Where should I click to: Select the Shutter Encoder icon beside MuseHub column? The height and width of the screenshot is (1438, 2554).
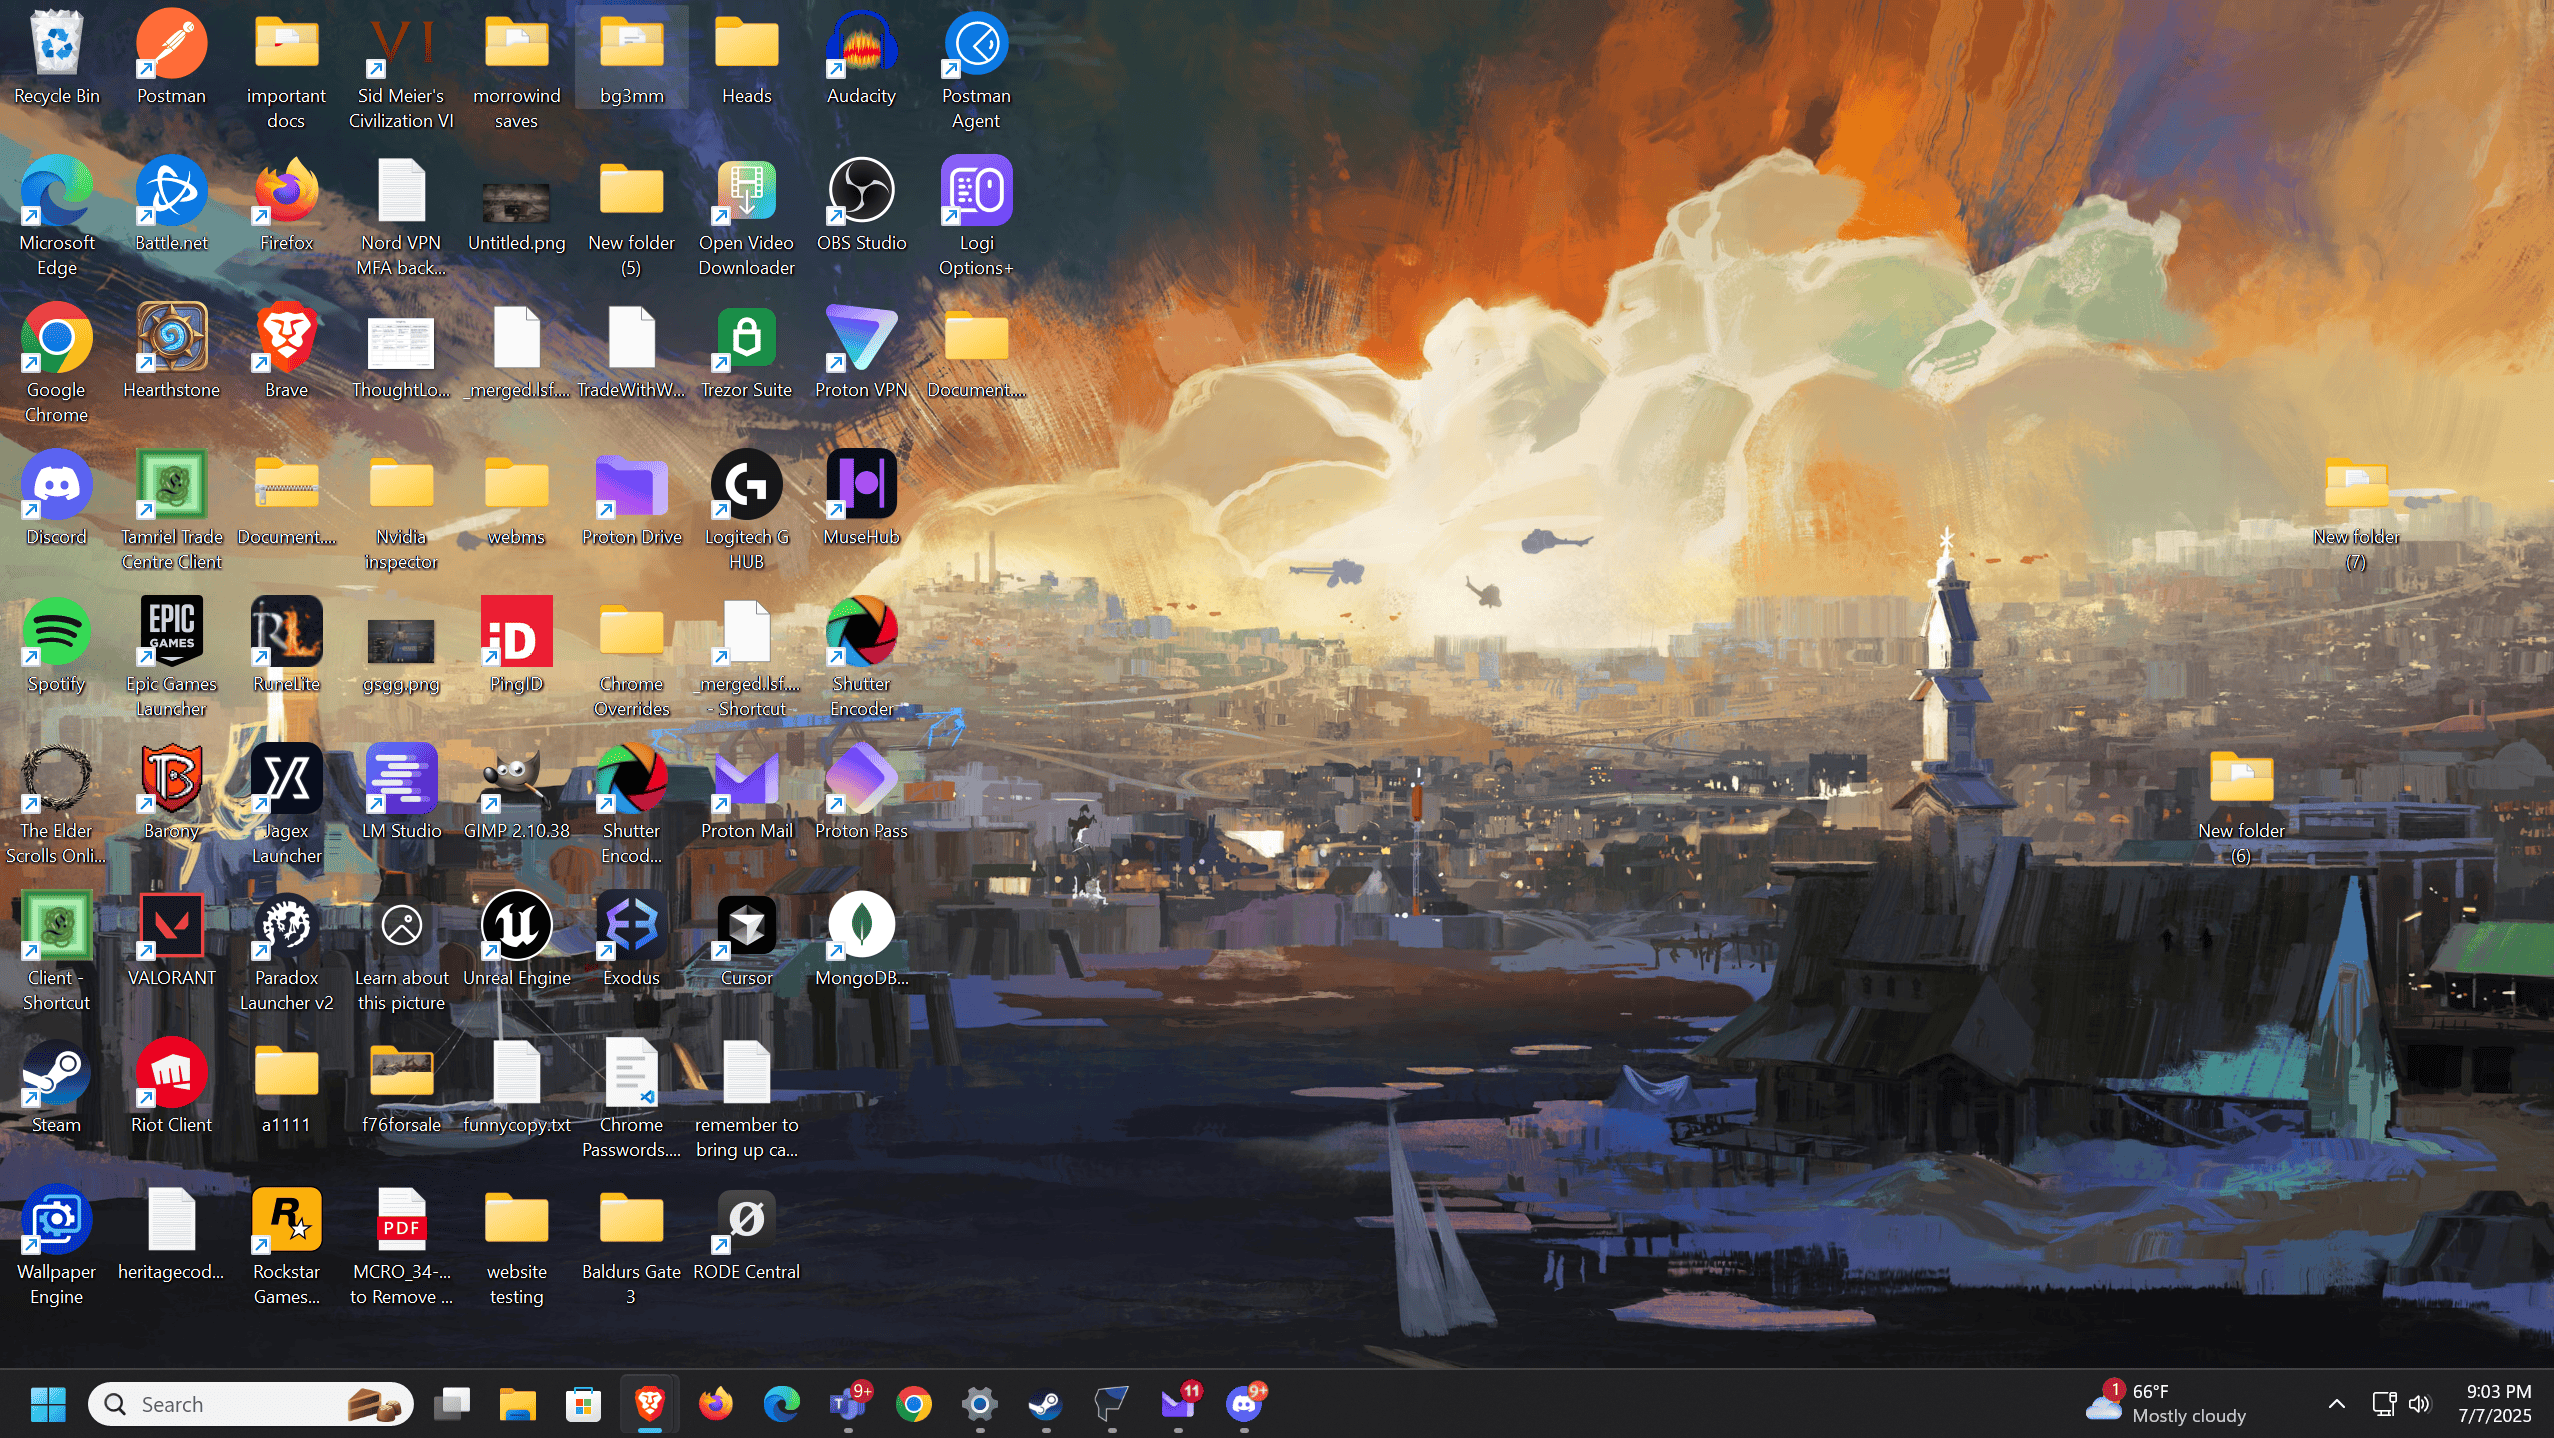pos(861,658)
